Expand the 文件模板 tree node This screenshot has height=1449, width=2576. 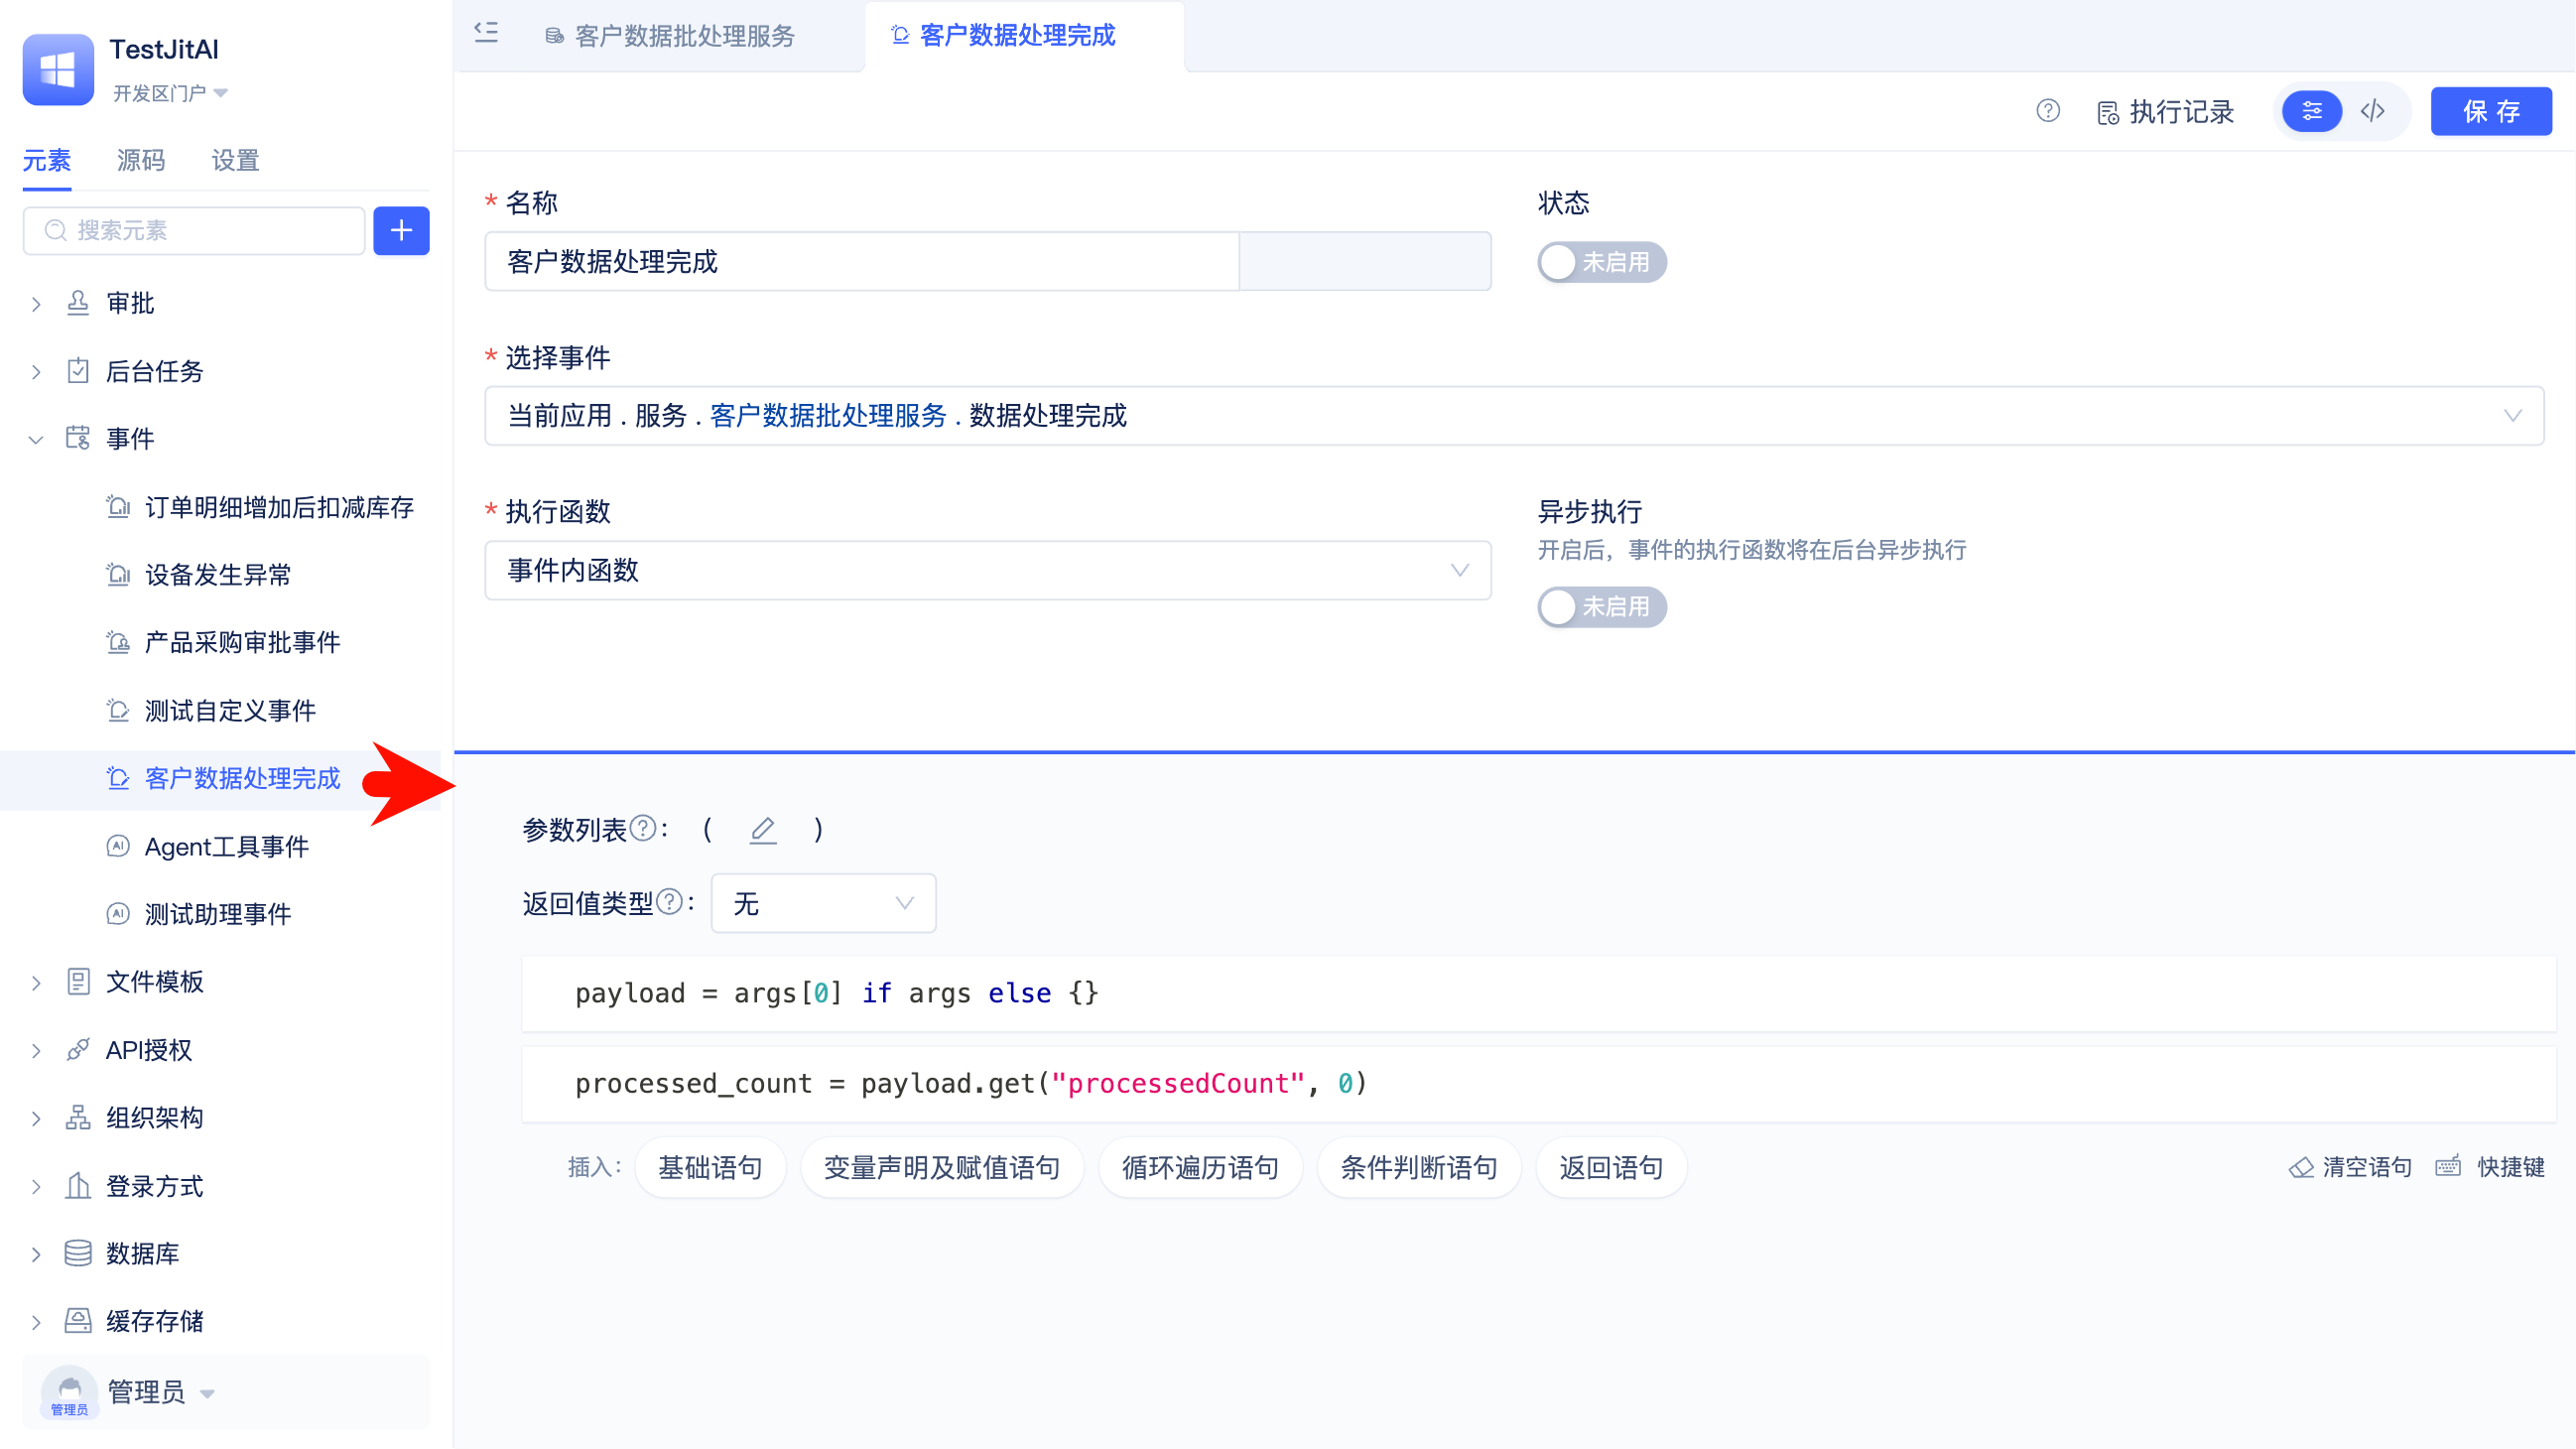[x=36, y=983]
